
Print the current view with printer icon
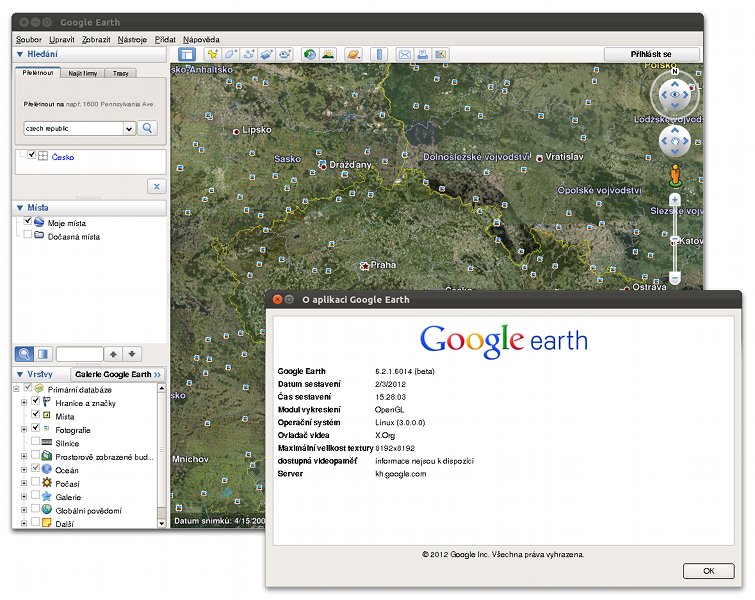422,54
